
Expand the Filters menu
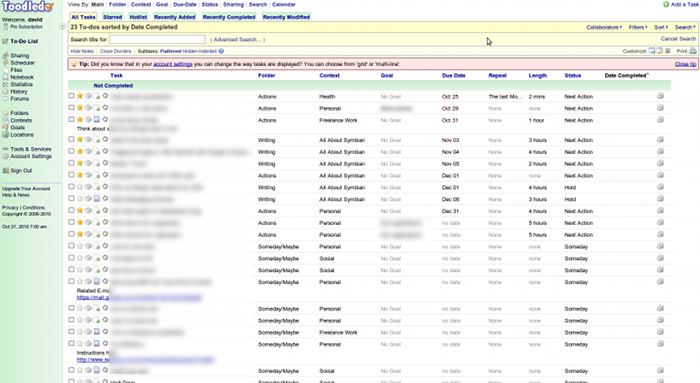point(638,27)
